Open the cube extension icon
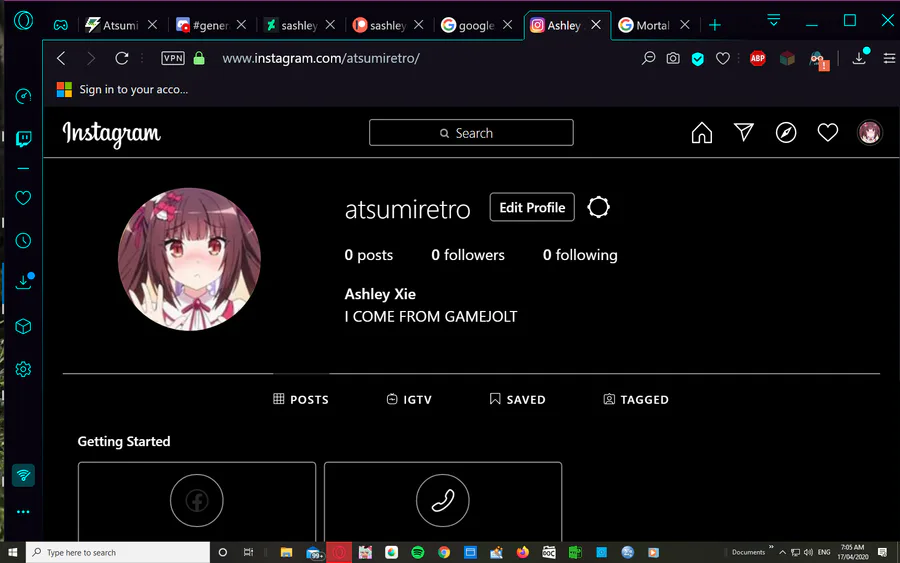The image size is (900, 563). (x=787, y=58)
